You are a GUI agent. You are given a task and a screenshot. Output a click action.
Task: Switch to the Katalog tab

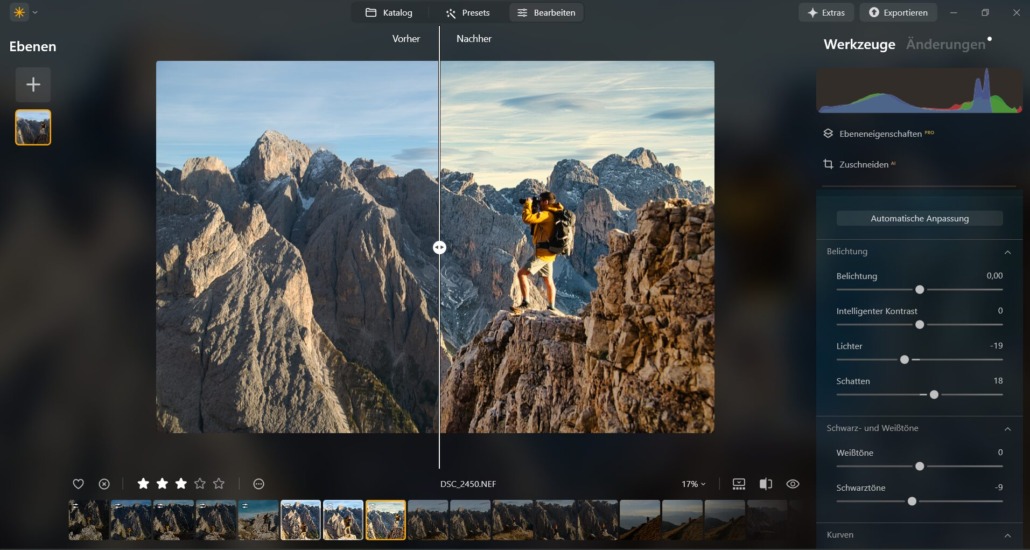(388, 13)
